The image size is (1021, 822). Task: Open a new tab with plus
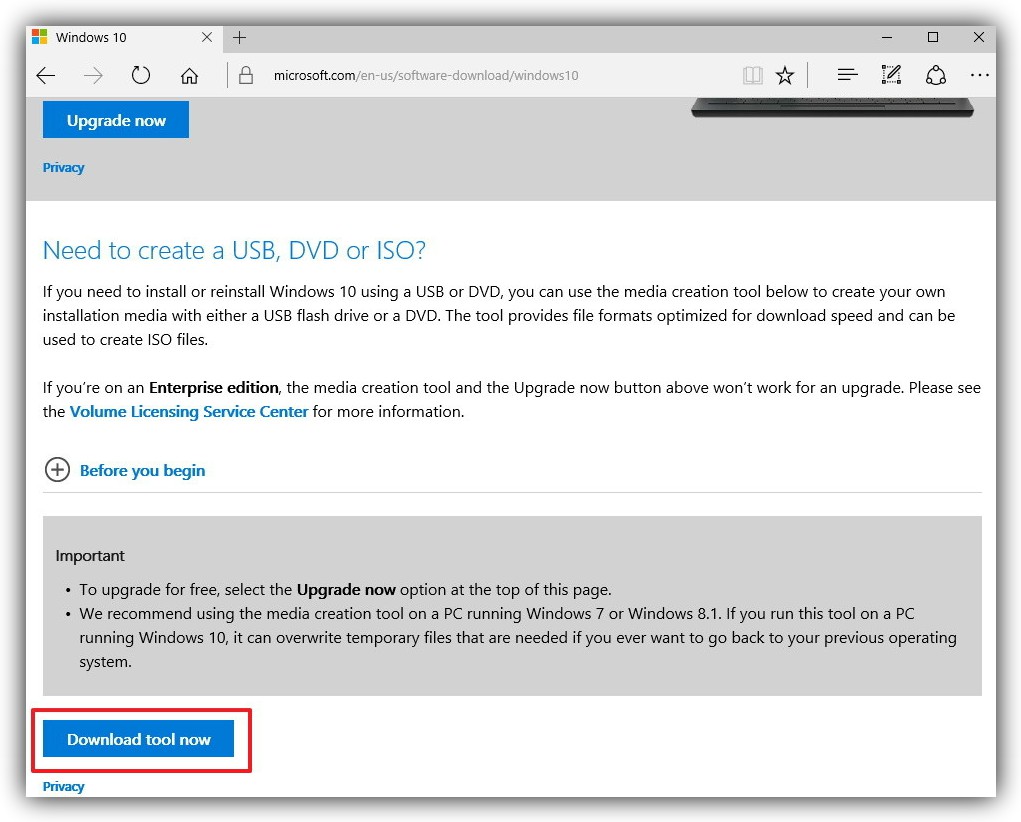click(x=240, y=38)
